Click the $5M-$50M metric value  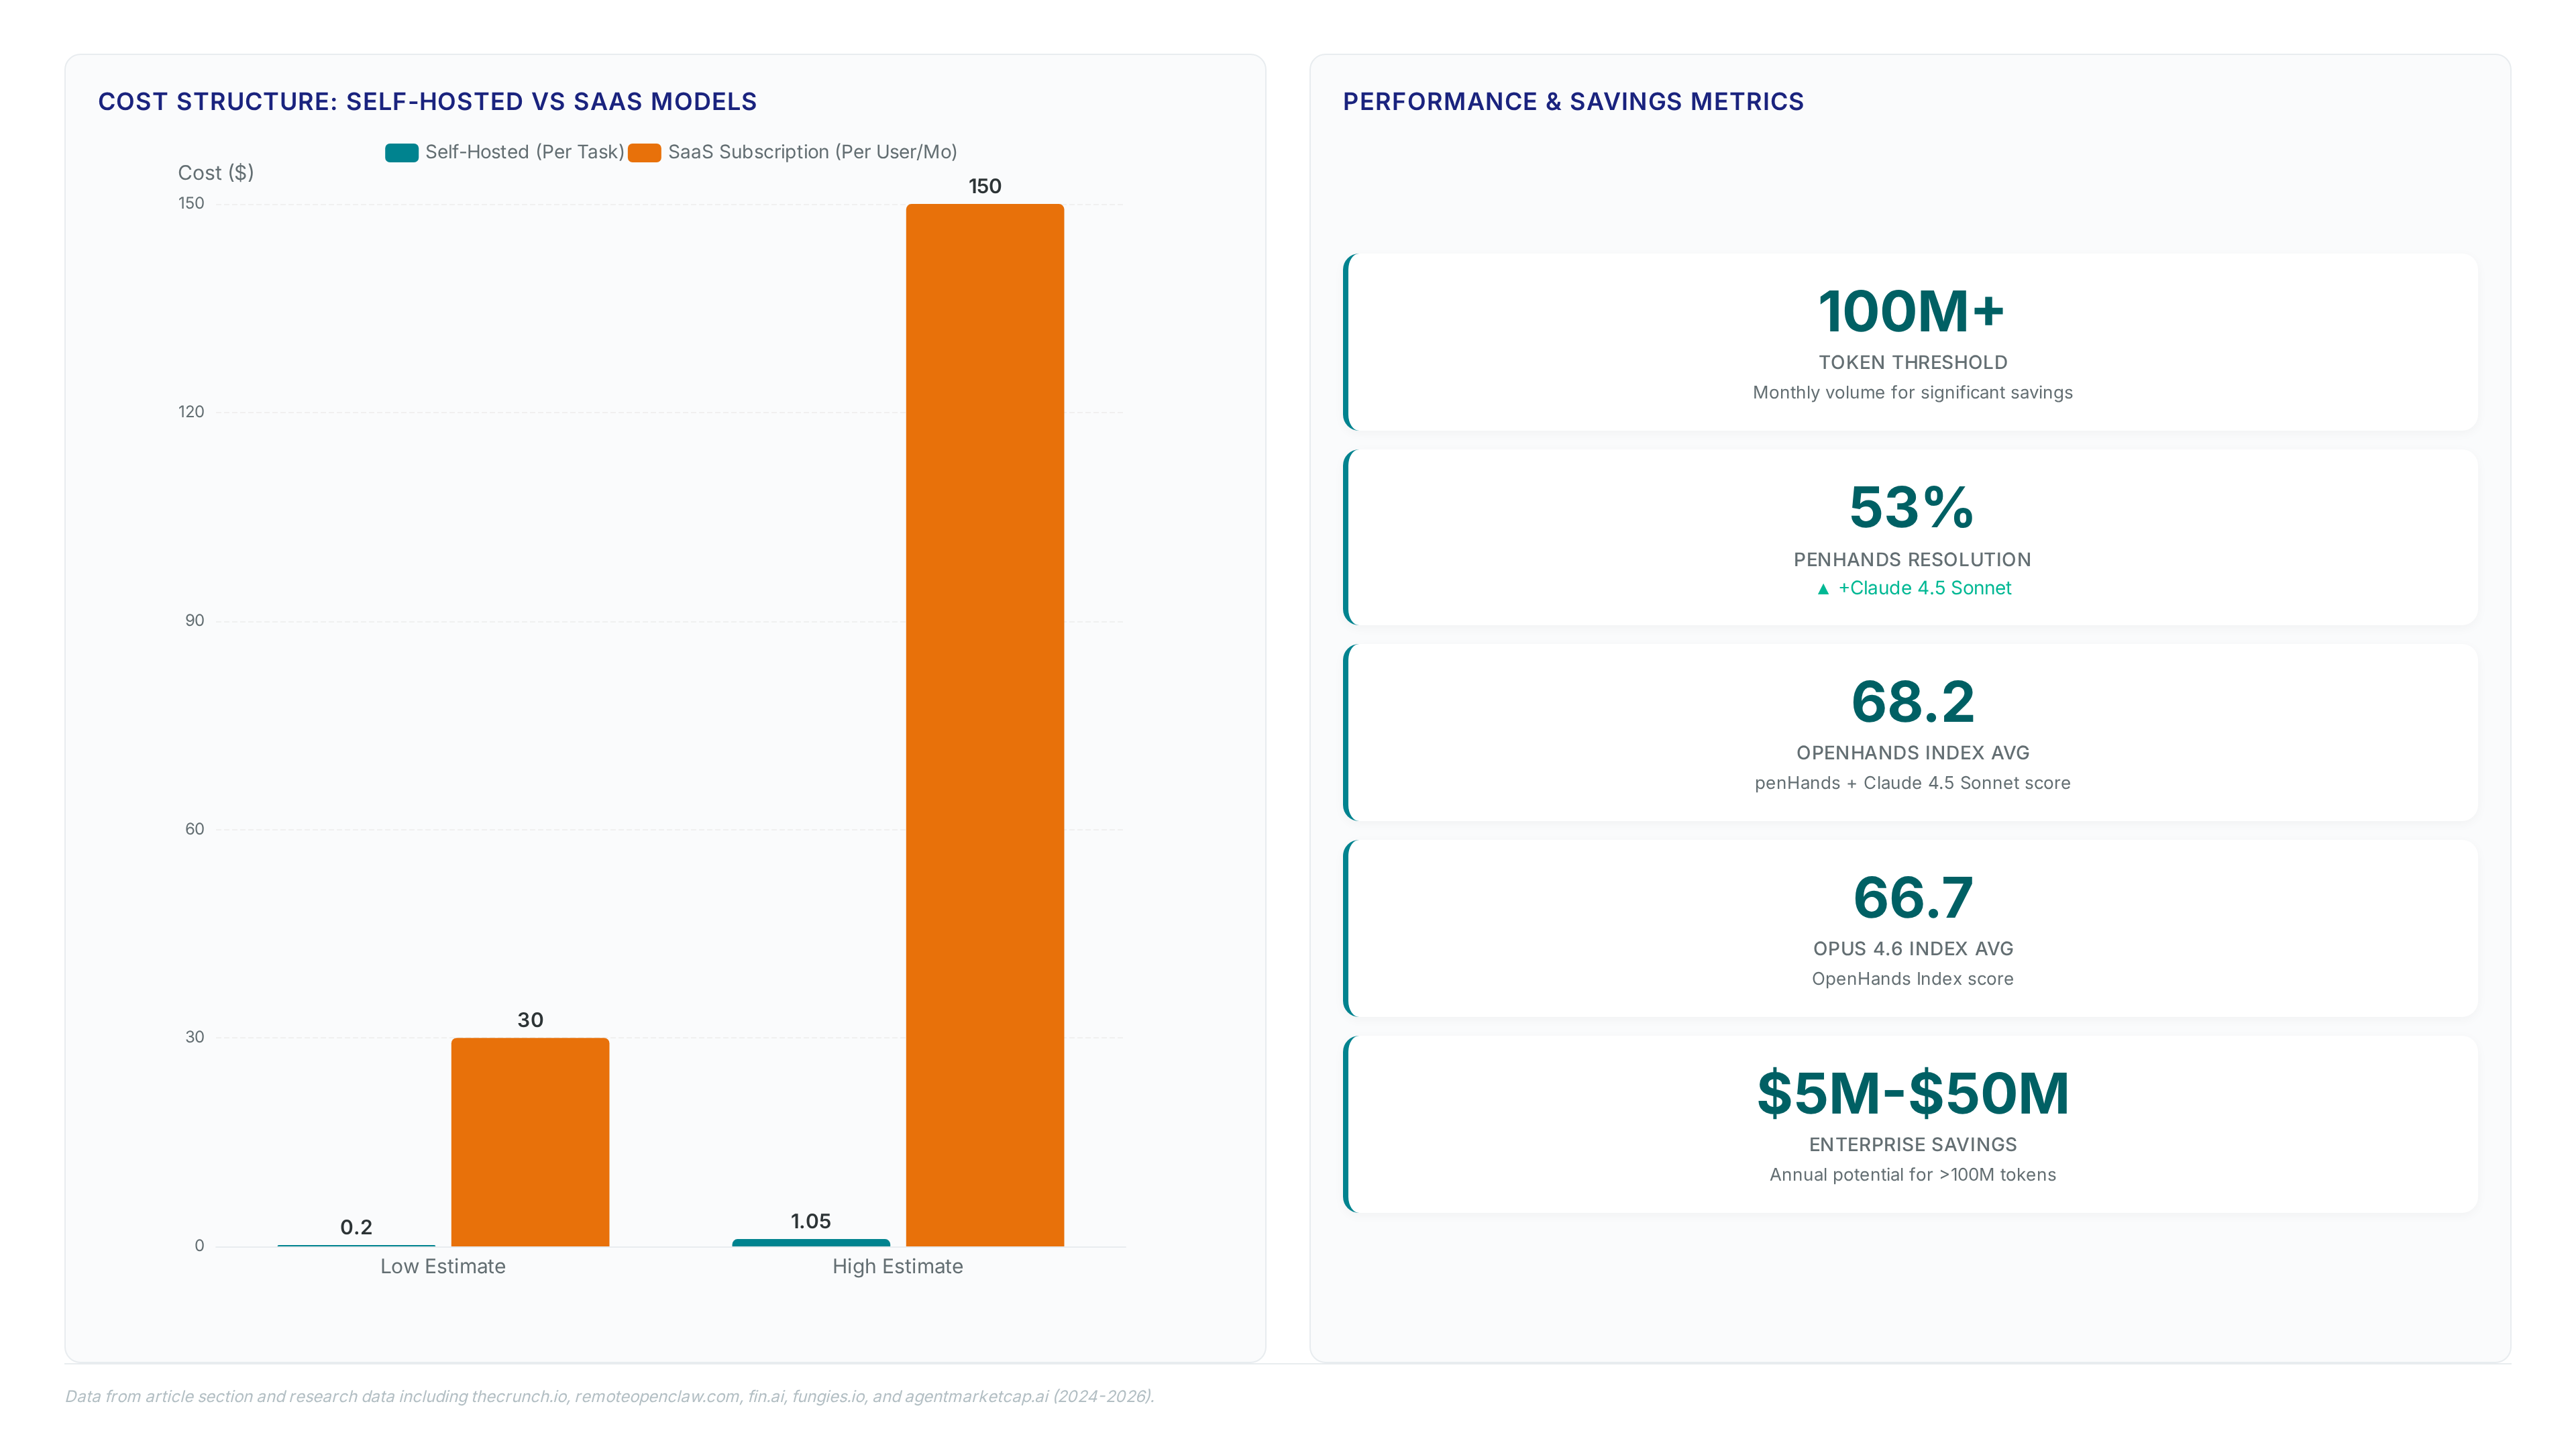point(1912,1093)
